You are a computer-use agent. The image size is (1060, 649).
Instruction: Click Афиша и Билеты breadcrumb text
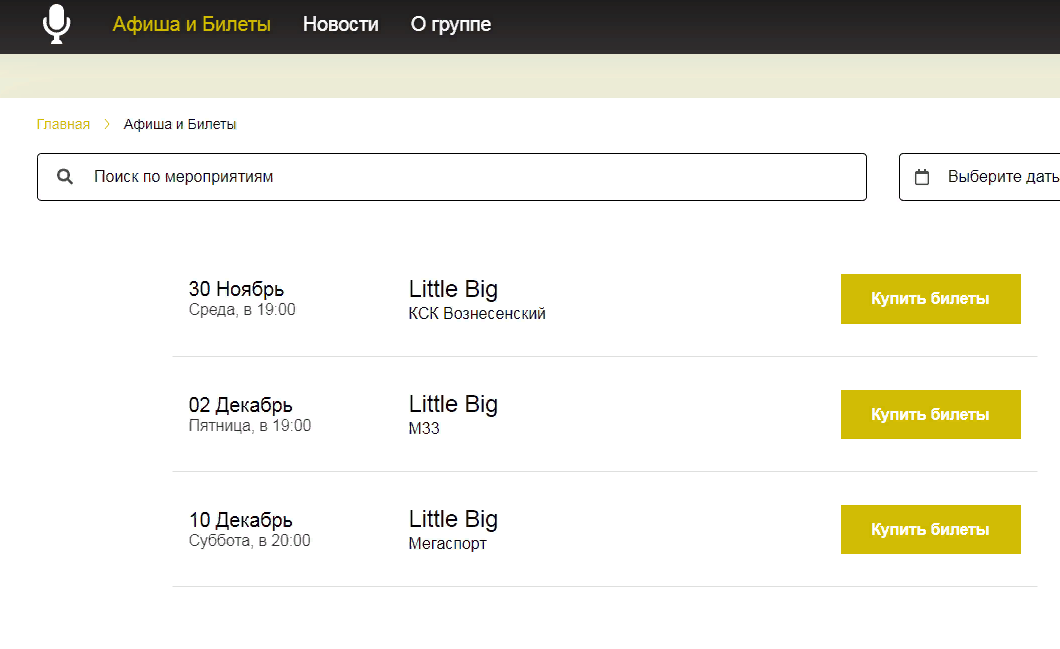(x=180, y=124)
